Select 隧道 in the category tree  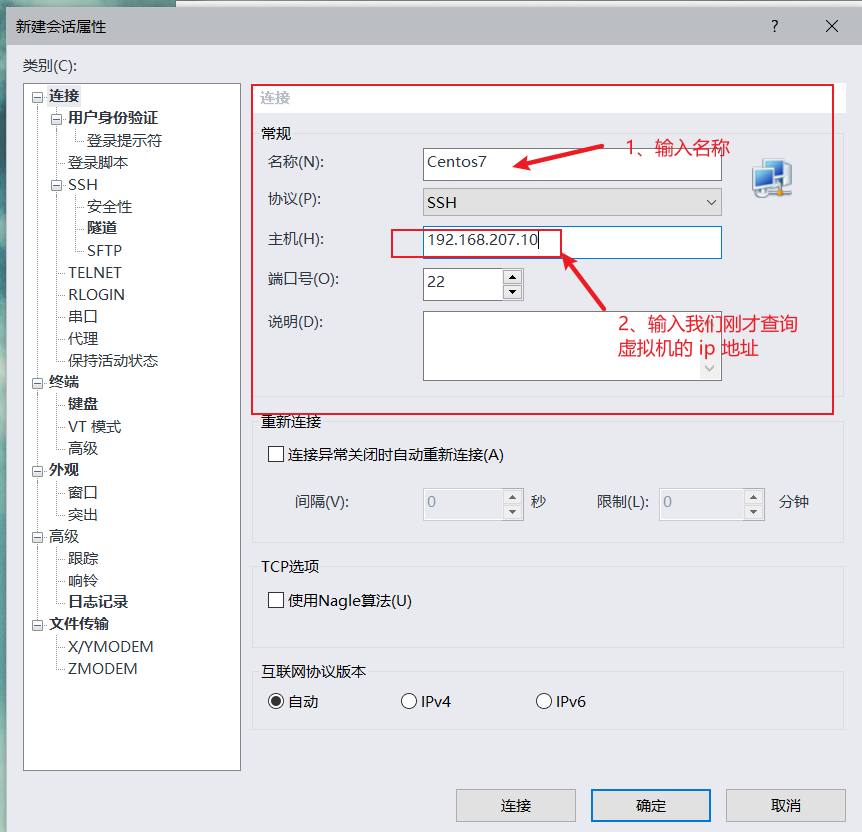click(100, 228)
